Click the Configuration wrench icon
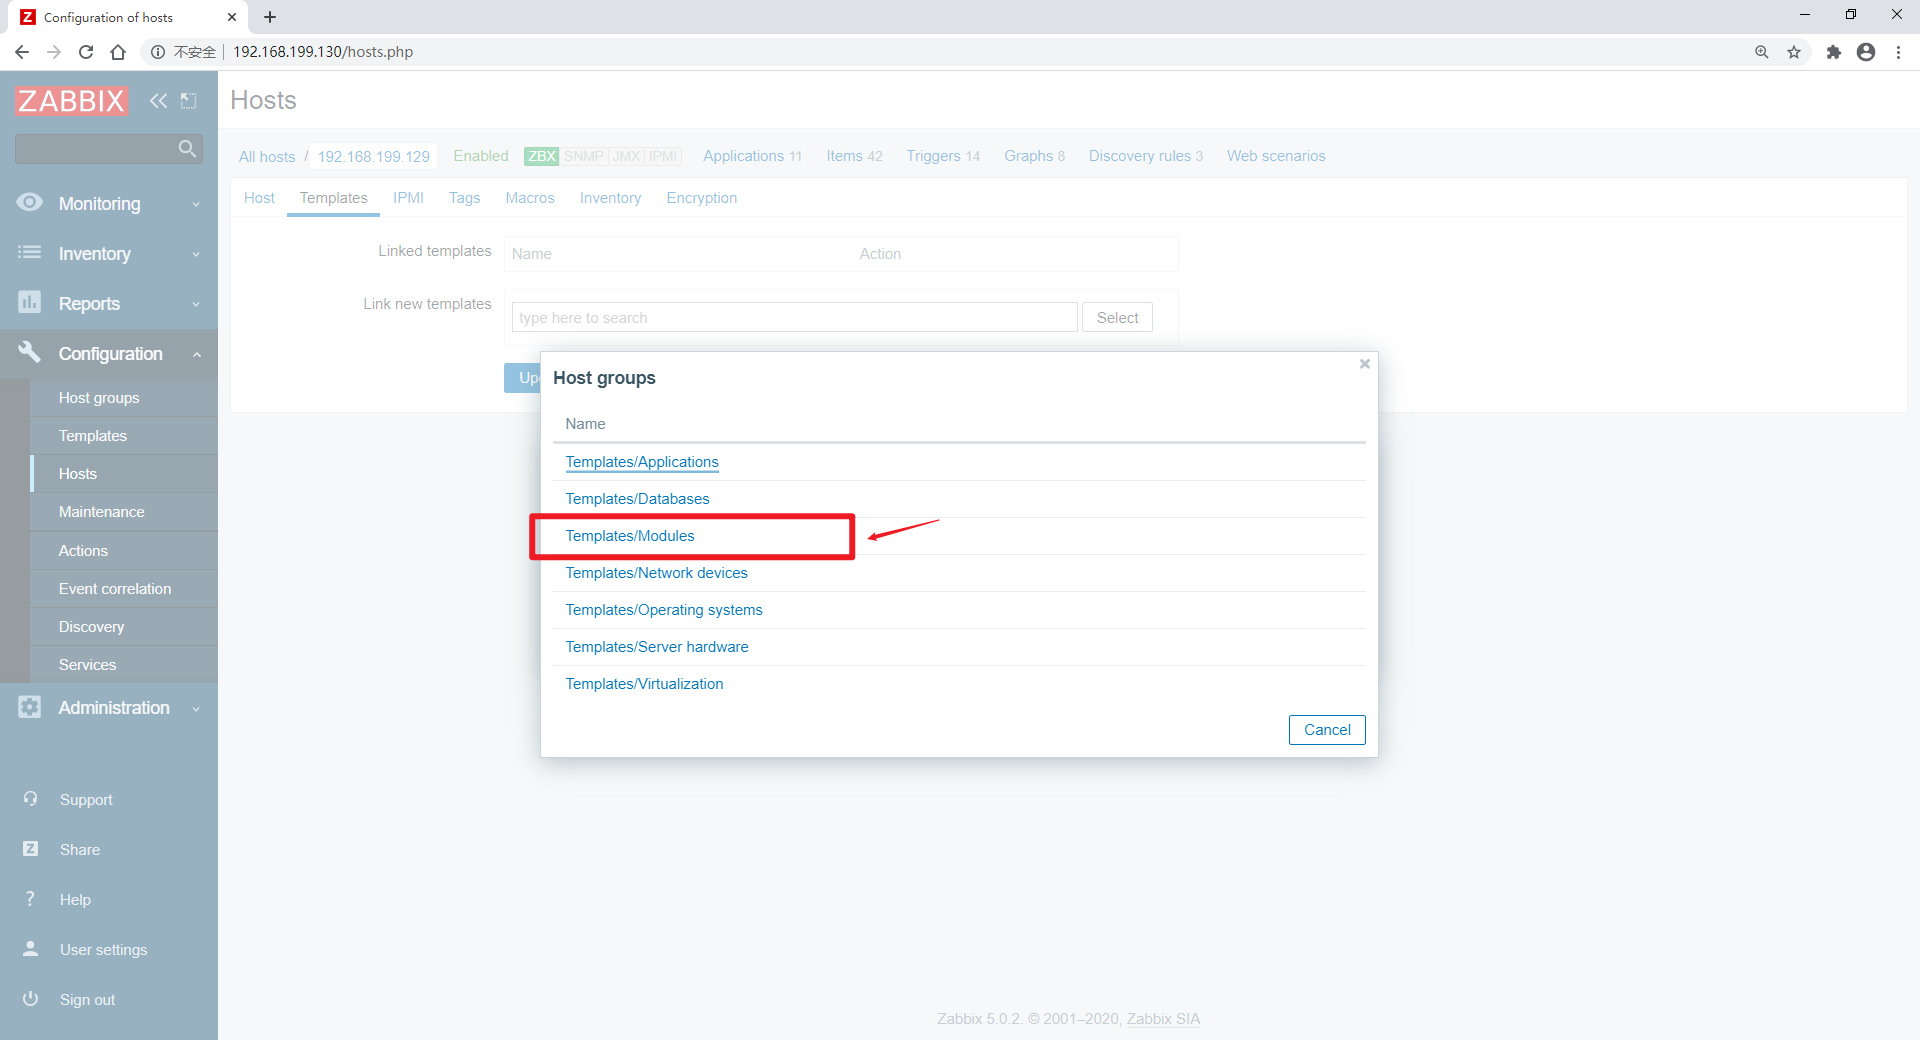The height and width of the screenshot is (1040, 1920). coord(30,352)
